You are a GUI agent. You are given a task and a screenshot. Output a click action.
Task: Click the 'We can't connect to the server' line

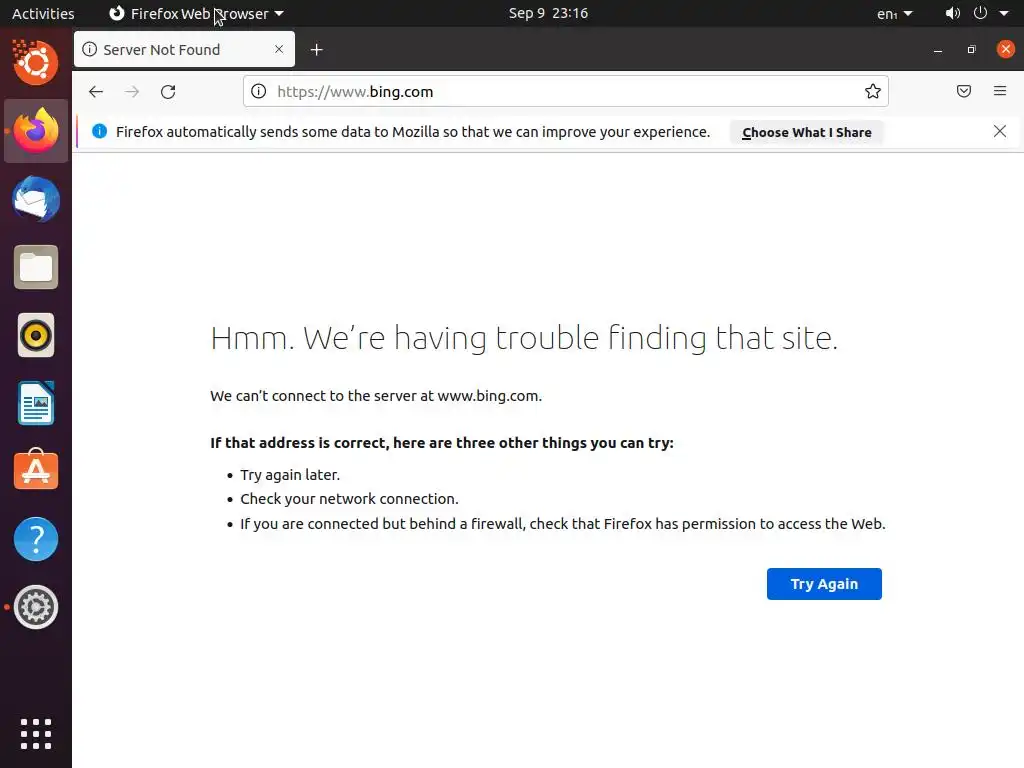[x=376, y=396]
